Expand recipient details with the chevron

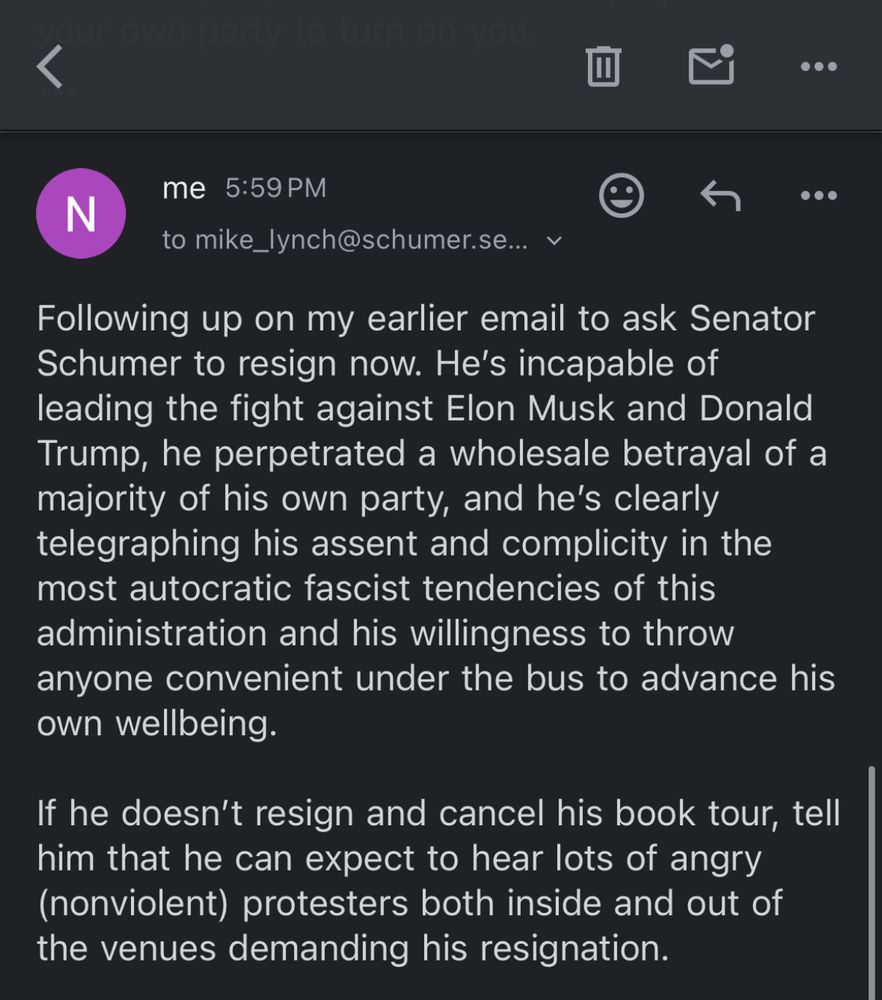tap(555, 240)
